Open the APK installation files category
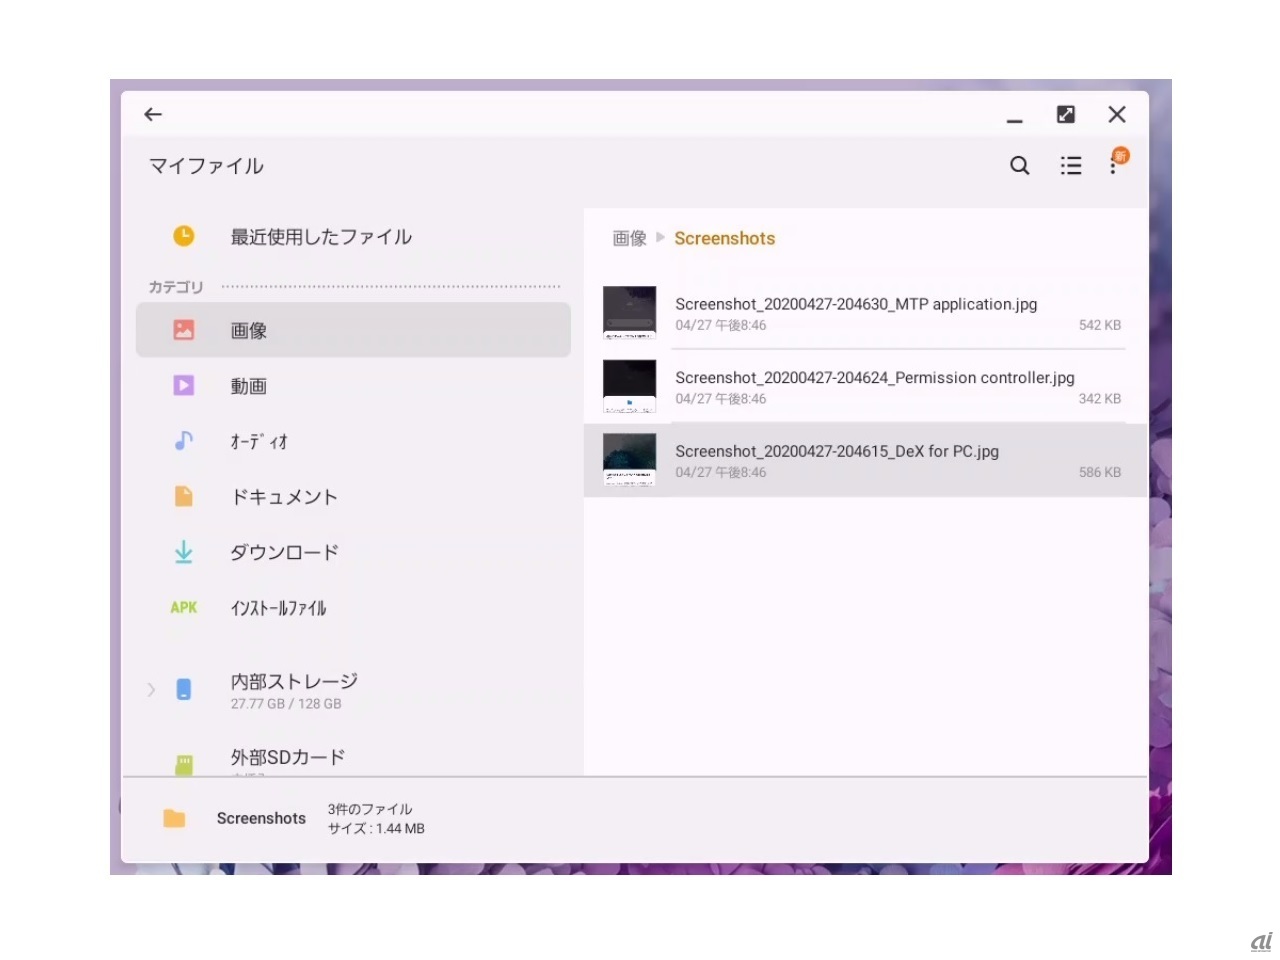The width and height of the screenshot is (1280, 960). tap(278, 608)
